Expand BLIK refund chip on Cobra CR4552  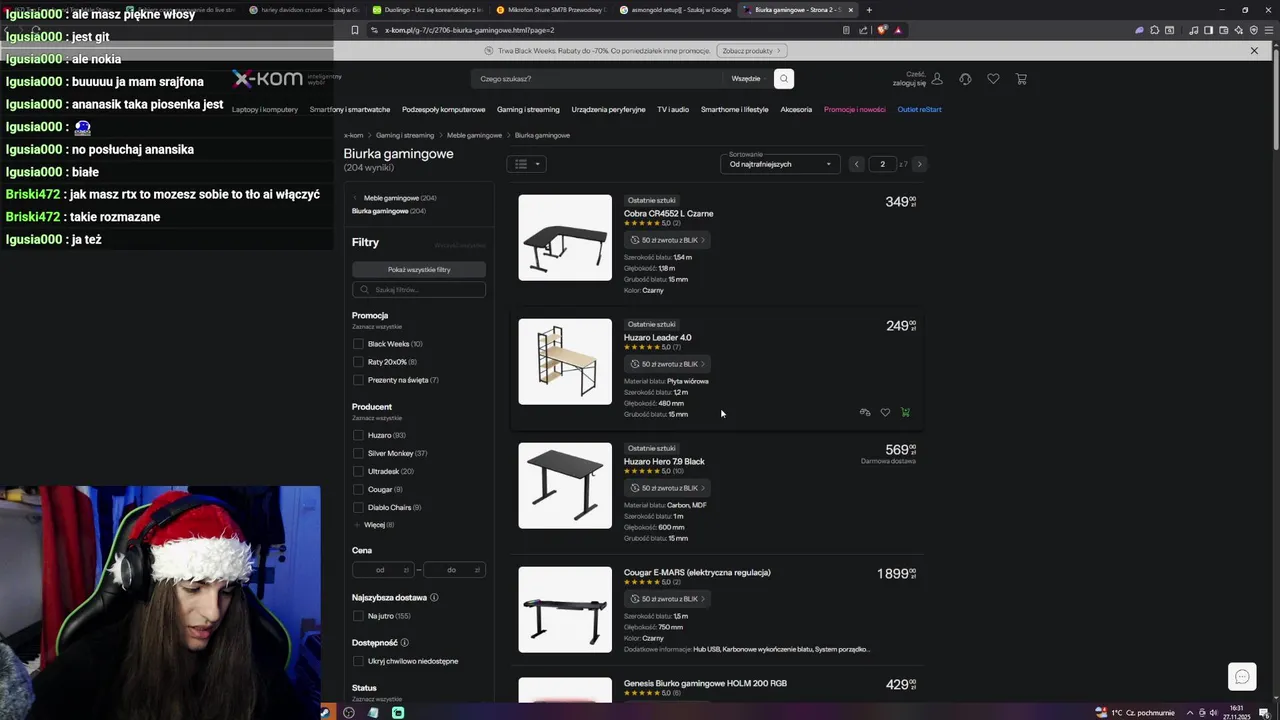coord(667,240)
